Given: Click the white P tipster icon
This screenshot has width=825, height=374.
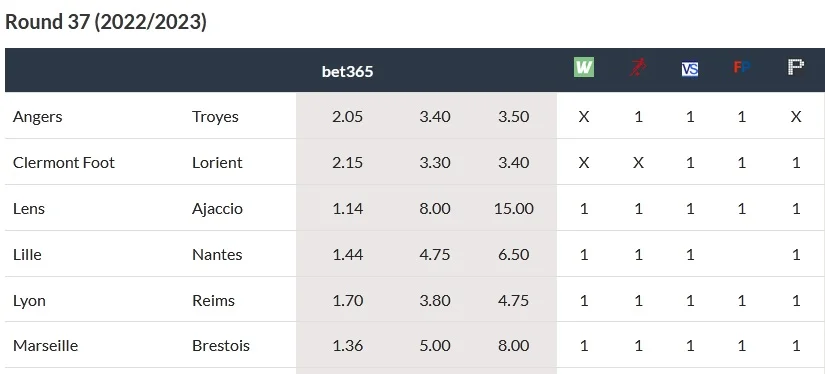Looking at the screenshot, I should tap(796, 67).
